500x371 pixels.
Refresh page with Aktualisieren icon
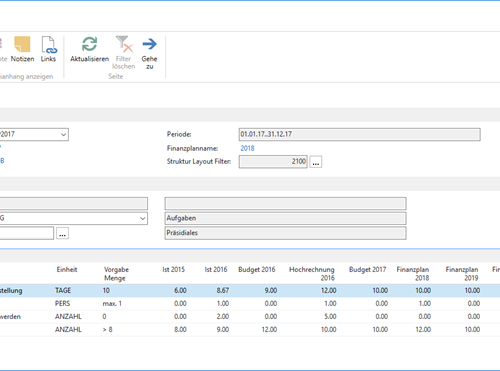pos(89,44)
